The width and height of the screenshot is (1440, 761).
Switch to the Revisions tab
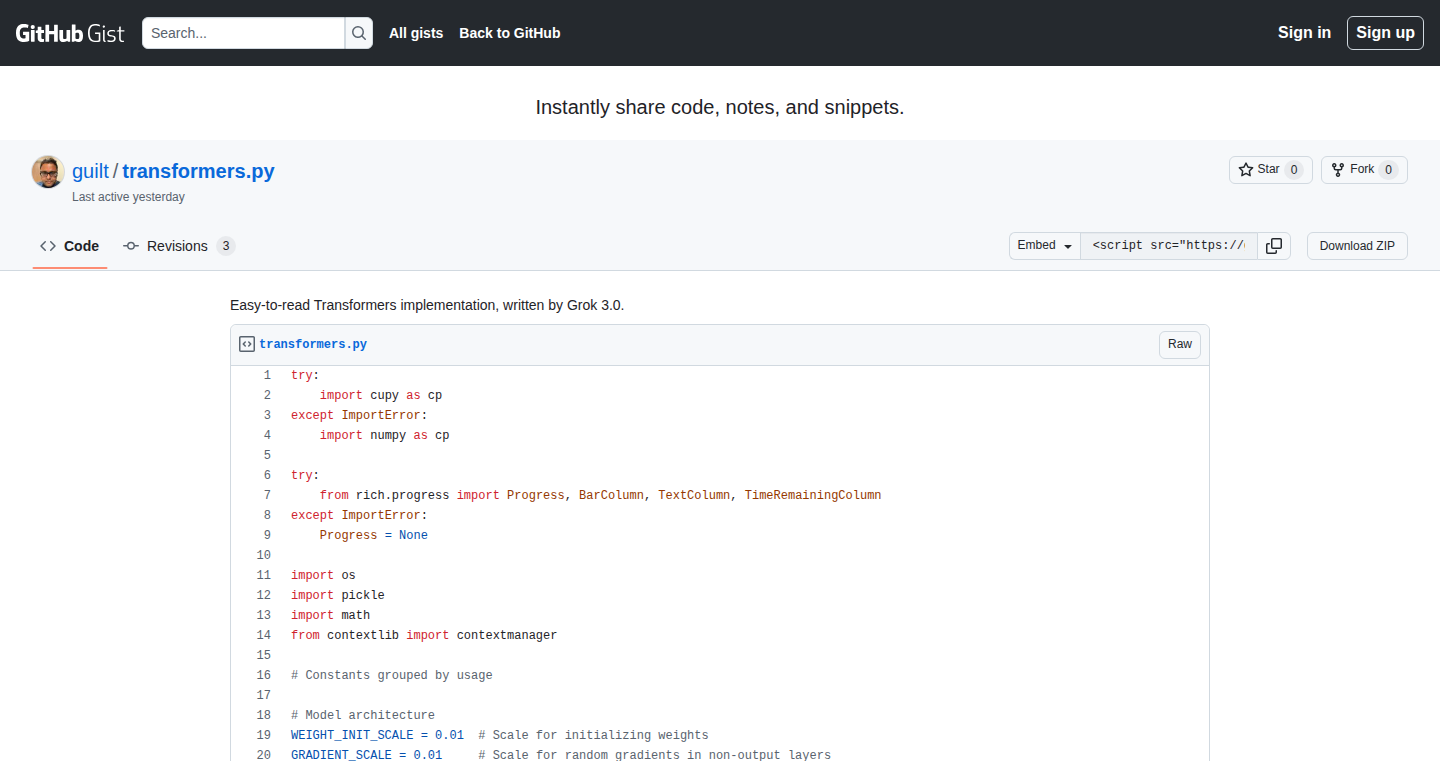pos(179,246)
